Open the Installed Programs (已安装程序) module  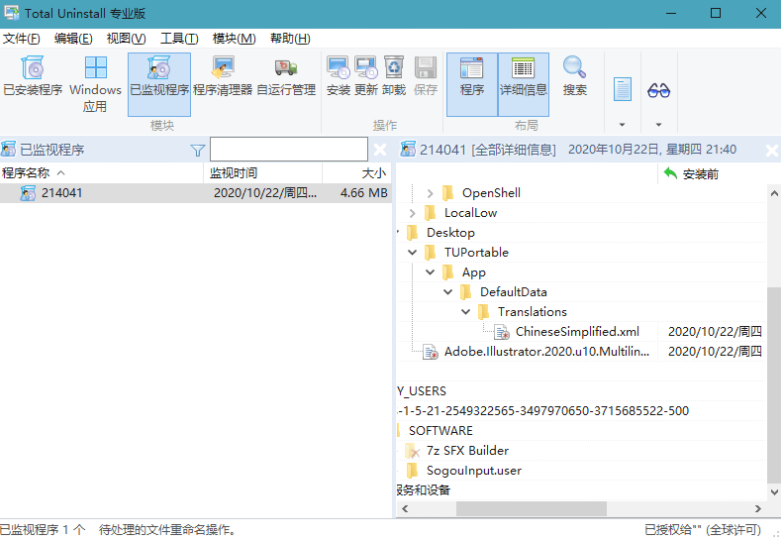pos(33,76)
